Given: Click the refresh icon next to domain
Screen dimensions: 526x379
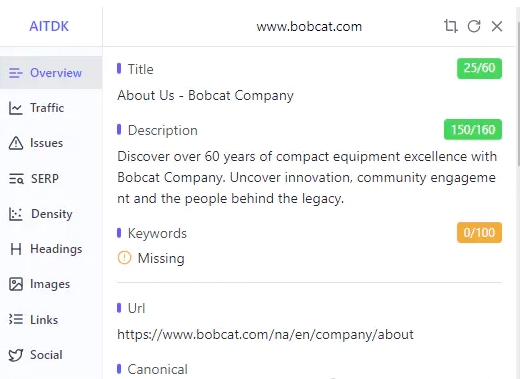Looking at the screenshot, I should pos(474,26).
